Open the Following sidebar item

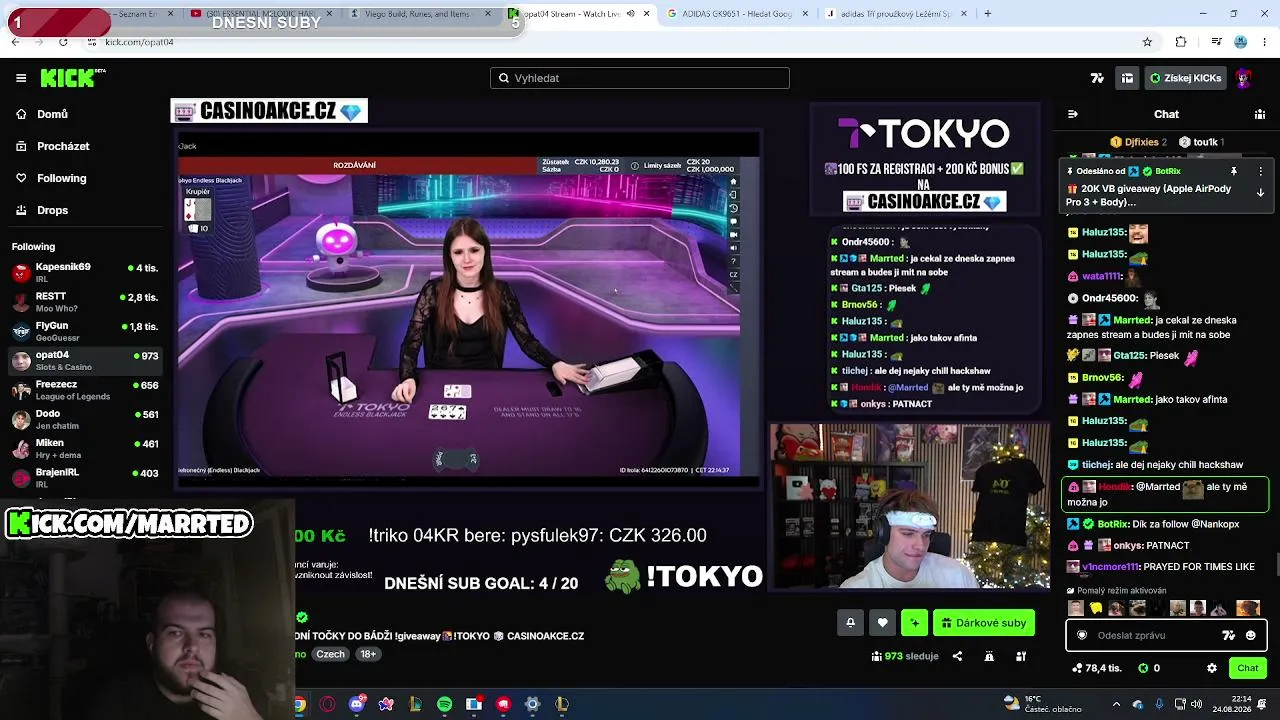[x=61, y=178]
